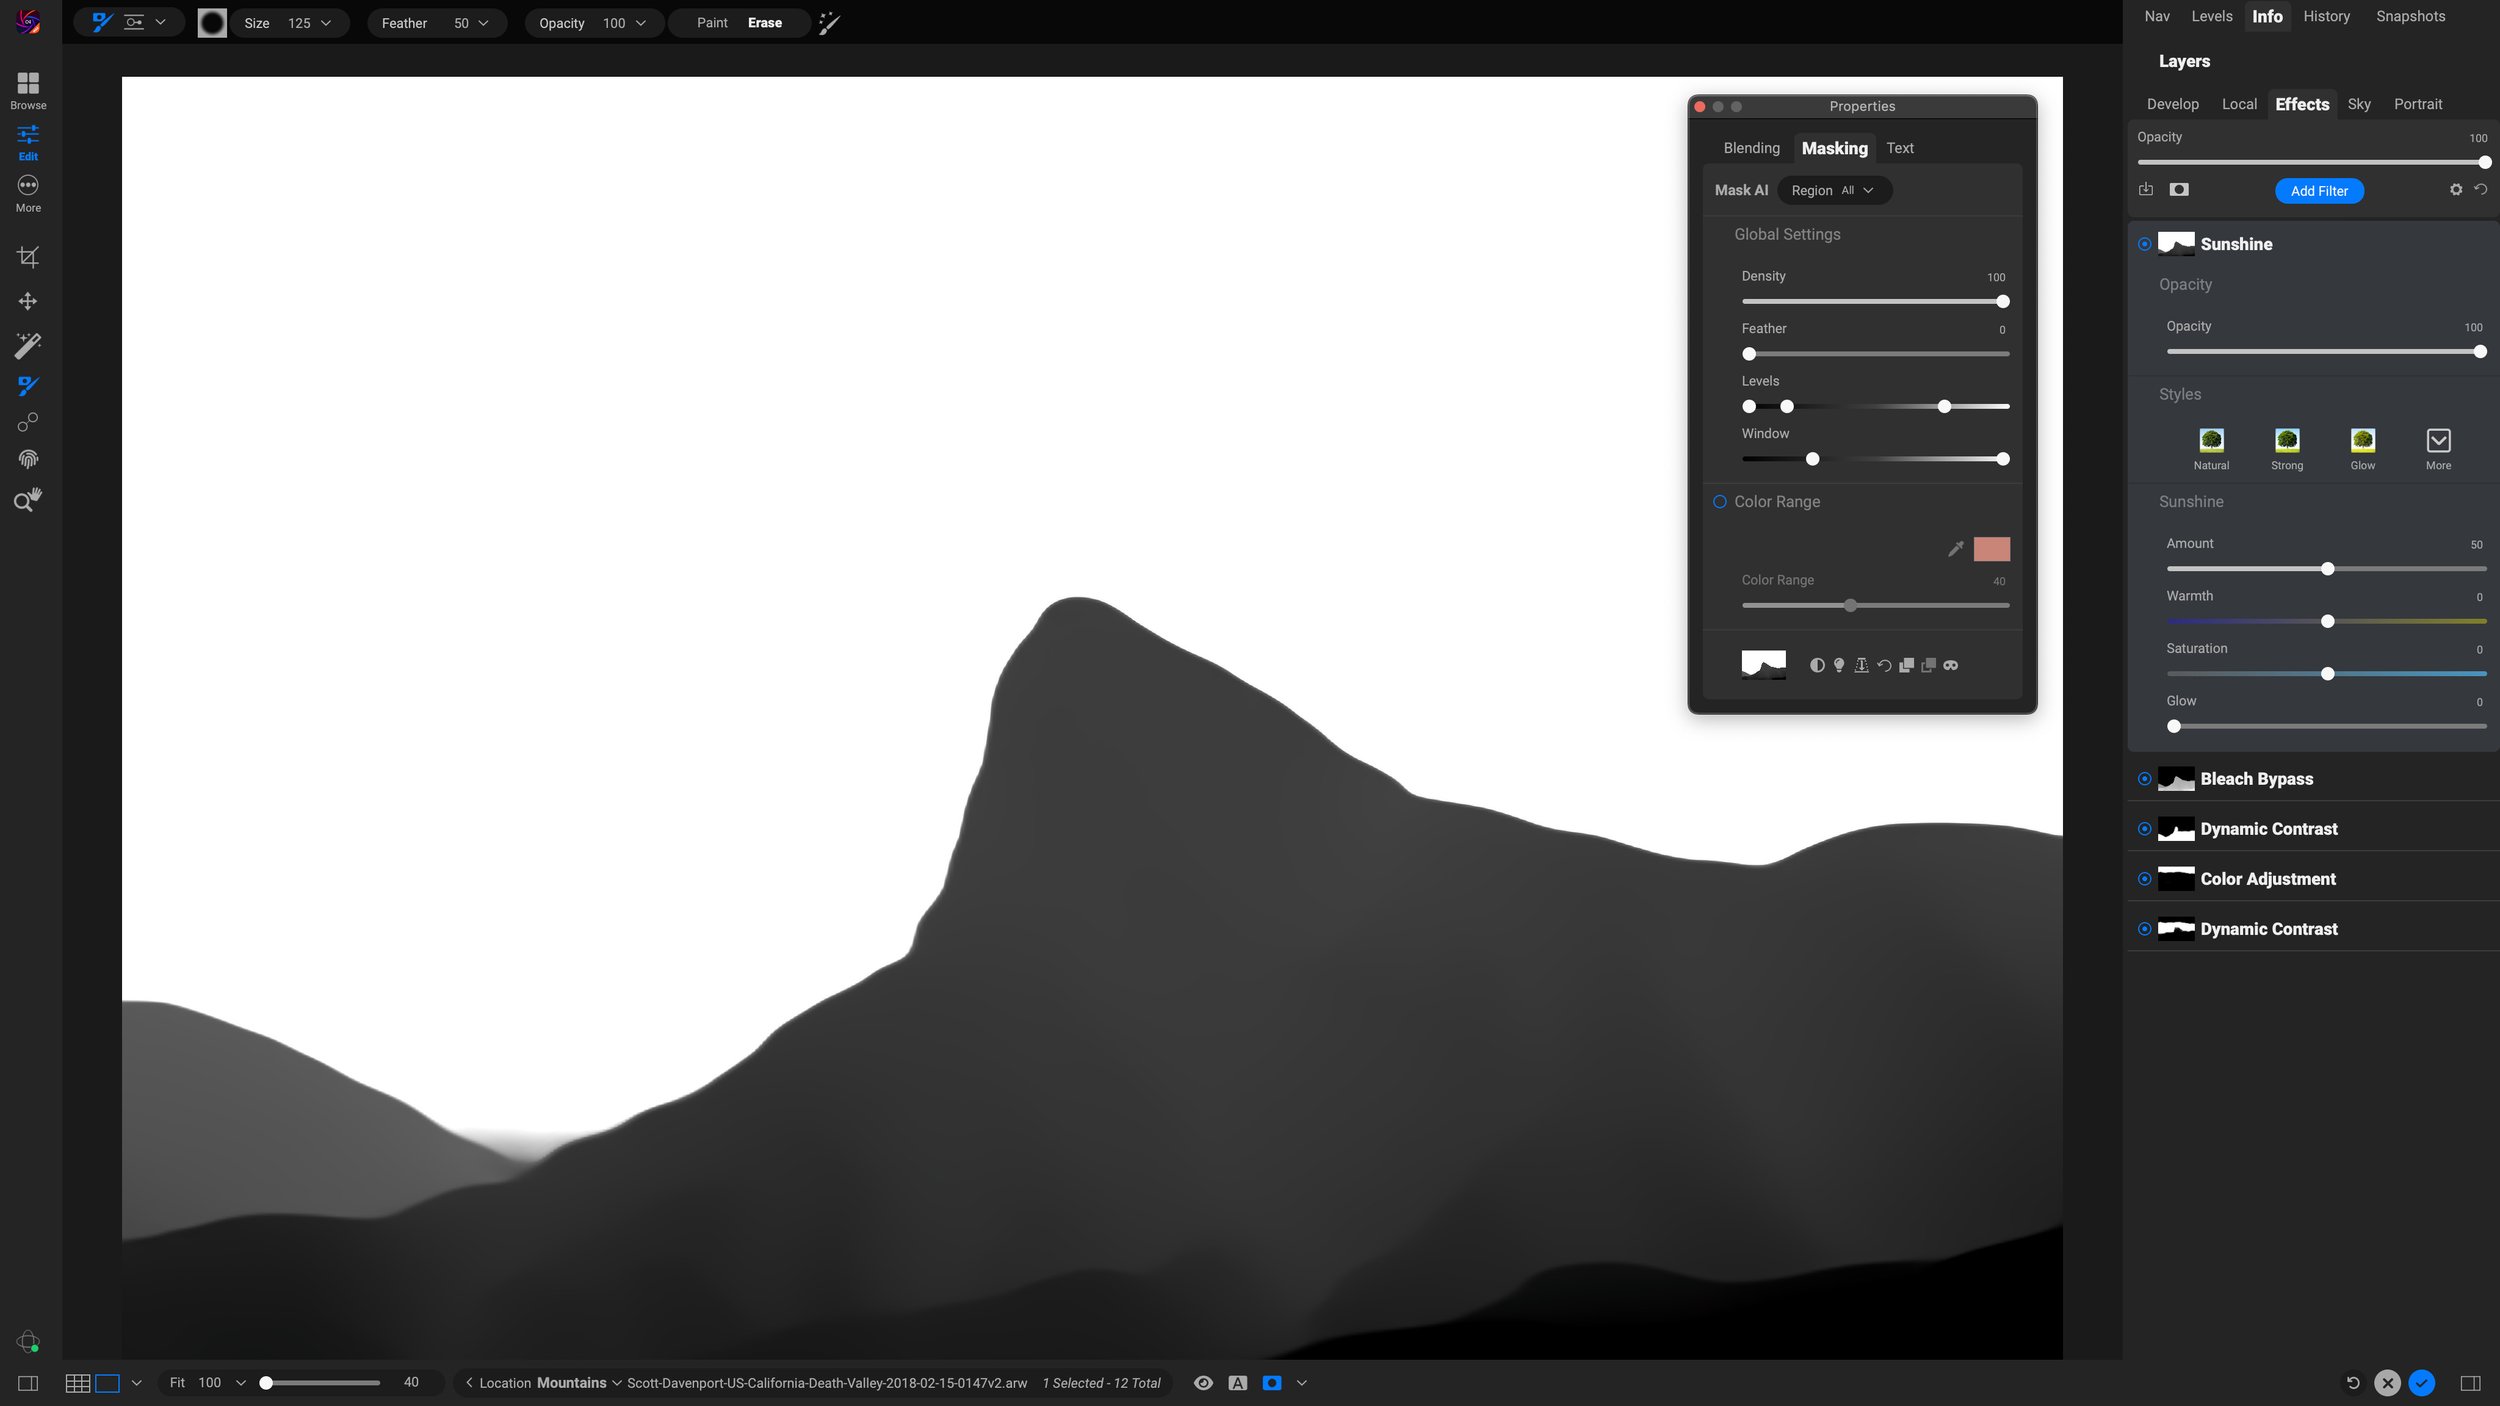Image resolution: width=2500 pixels, height=1406 pixels.
Task: Switch to the Blending tab
Action: point(1751,148)
